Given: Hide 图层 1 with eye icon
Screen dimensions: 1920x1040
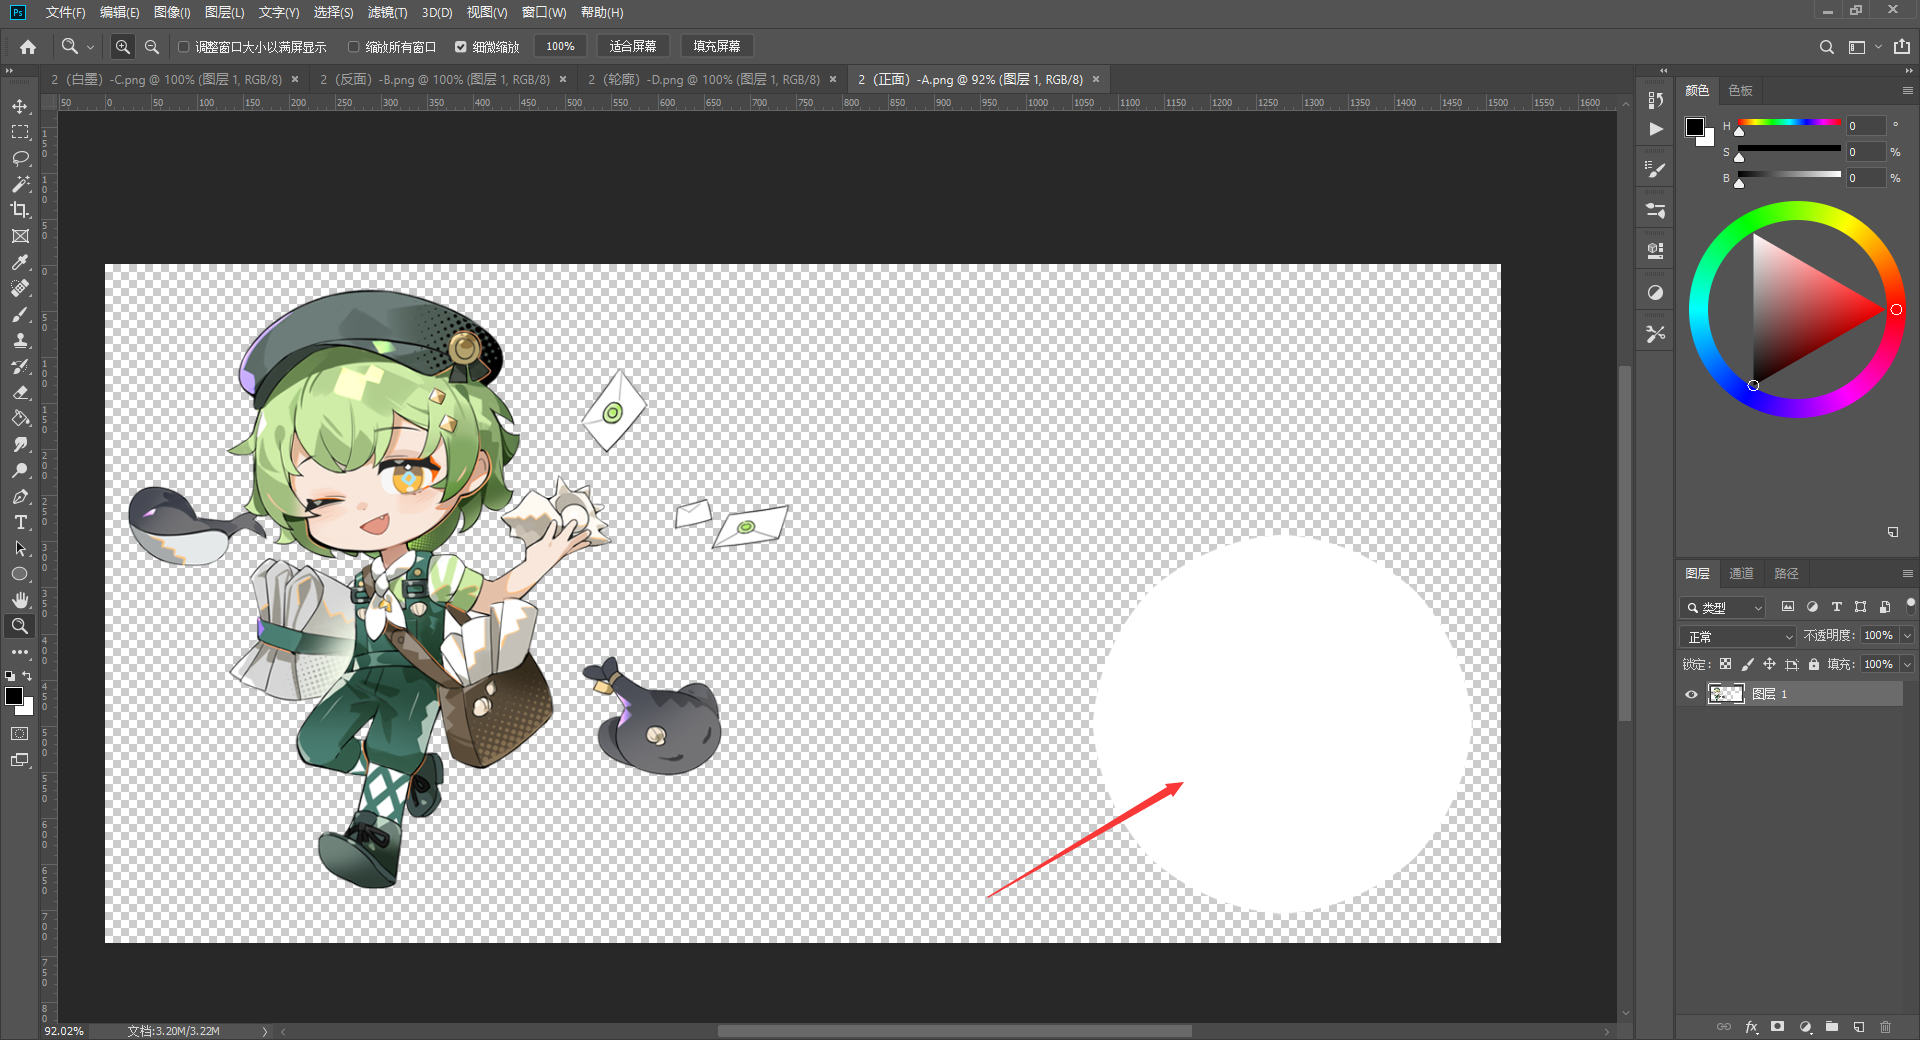Looking at the screenshot, I should 1691,694.
